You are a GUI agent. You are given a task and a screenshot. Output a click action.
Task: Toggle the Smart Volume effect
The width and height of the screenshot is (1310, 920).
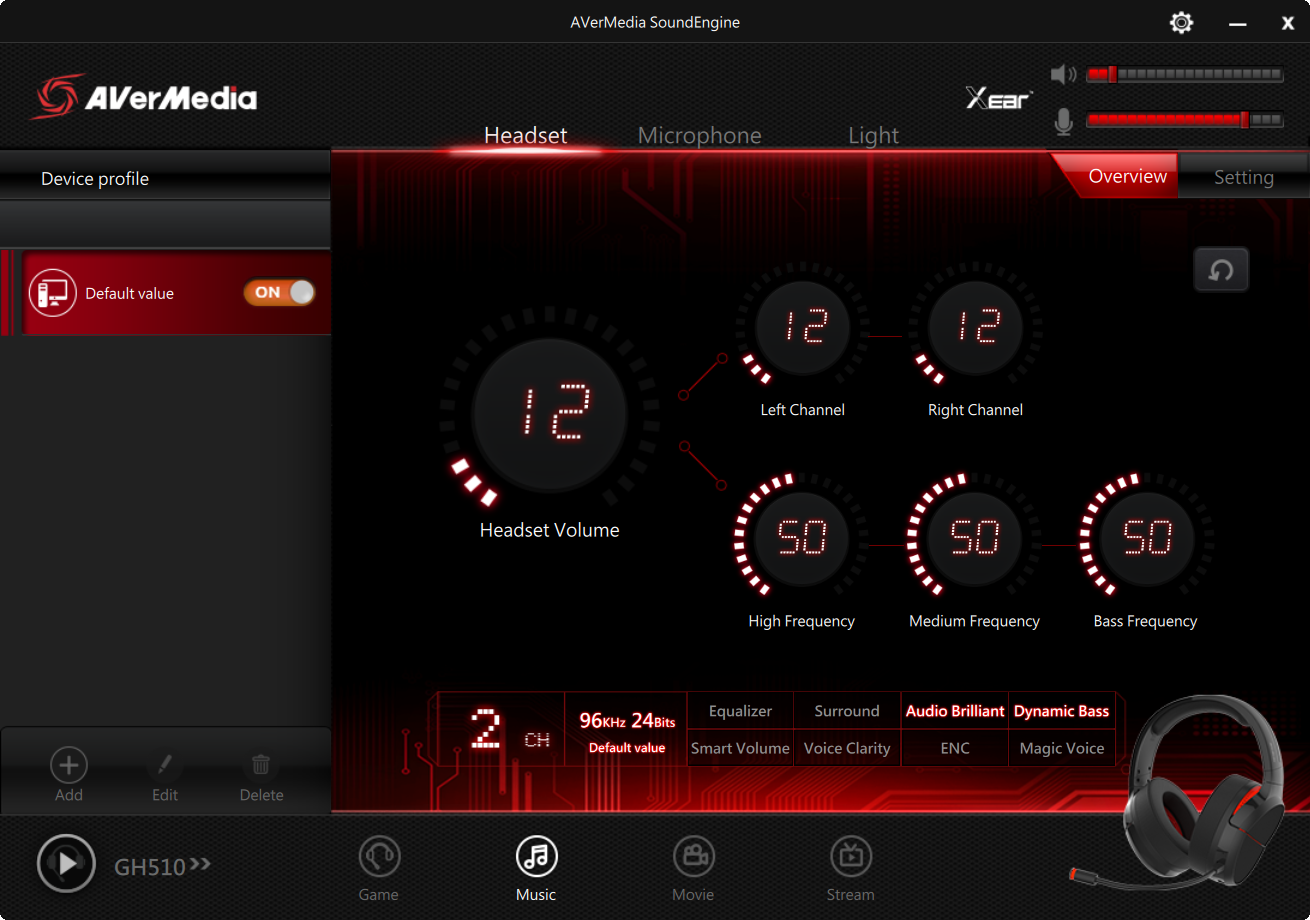(x=740, y=748)
